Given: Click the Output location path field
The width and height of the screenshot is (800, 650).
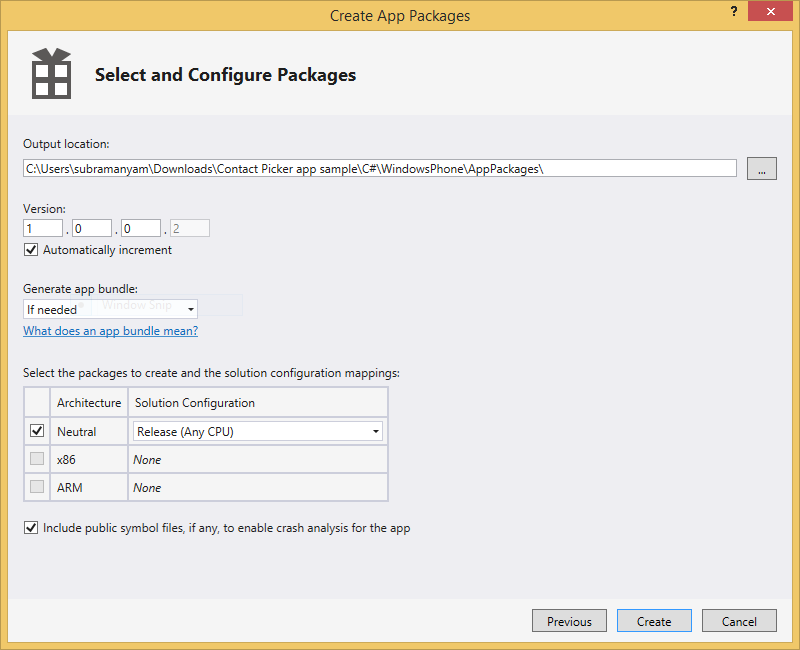Looking at the screenshot, I should (380, 168).
